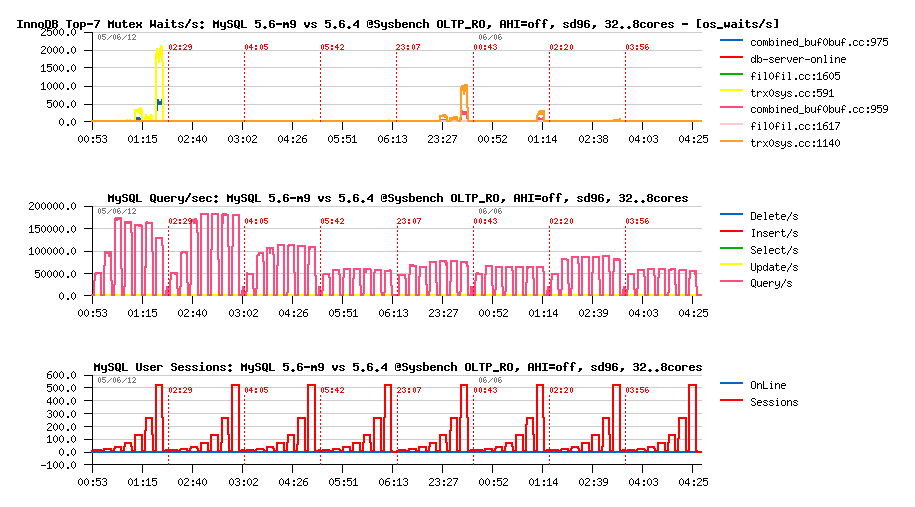Click the blue OnLine legend line
Viewport: 915px width, 507px height.
tap(731, 383)
